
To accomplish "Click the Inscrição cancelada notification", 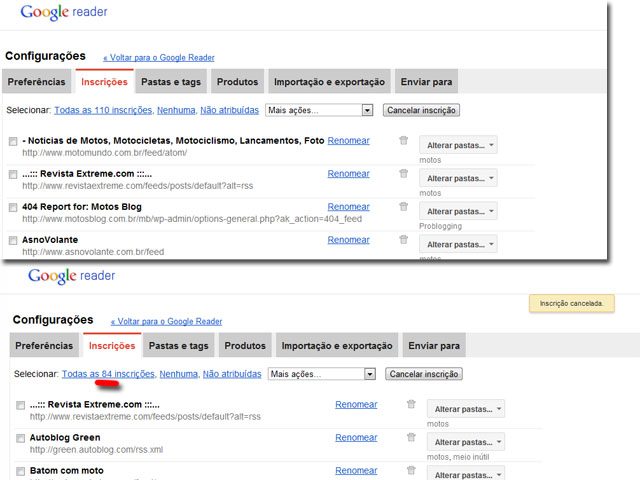I will point(571,304).
